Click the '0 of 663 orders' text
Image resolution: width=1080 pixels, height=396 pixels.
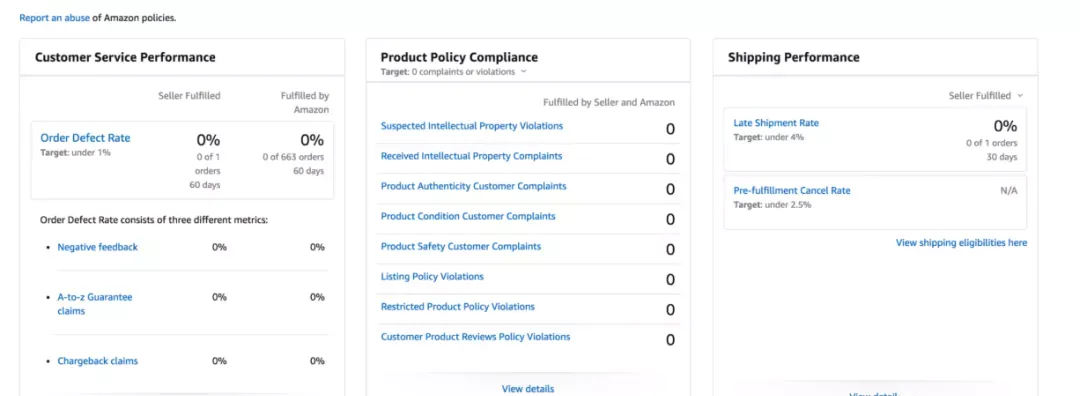(293, 157)
